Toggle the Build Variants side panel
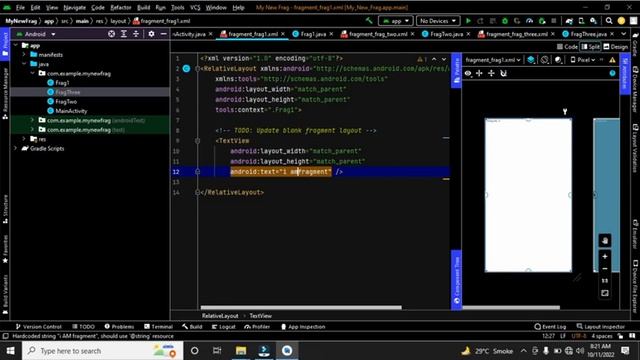The height and width of the screenshot is (360, 640). pos(5,295)
